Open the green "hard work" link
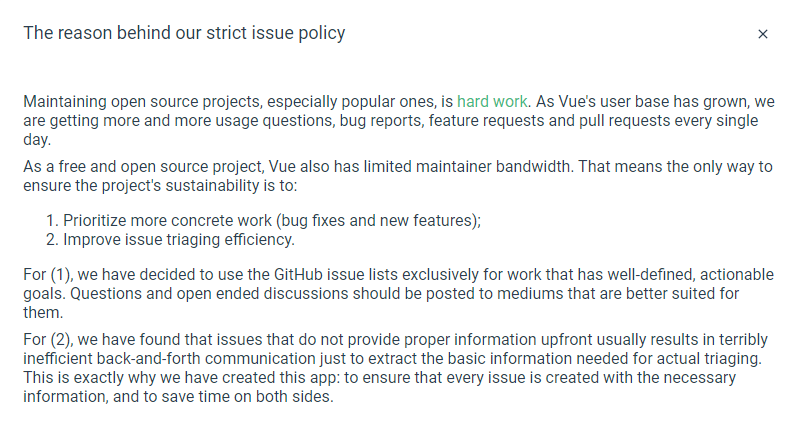Screen dimensions: 790x432 tap(493, 101)
